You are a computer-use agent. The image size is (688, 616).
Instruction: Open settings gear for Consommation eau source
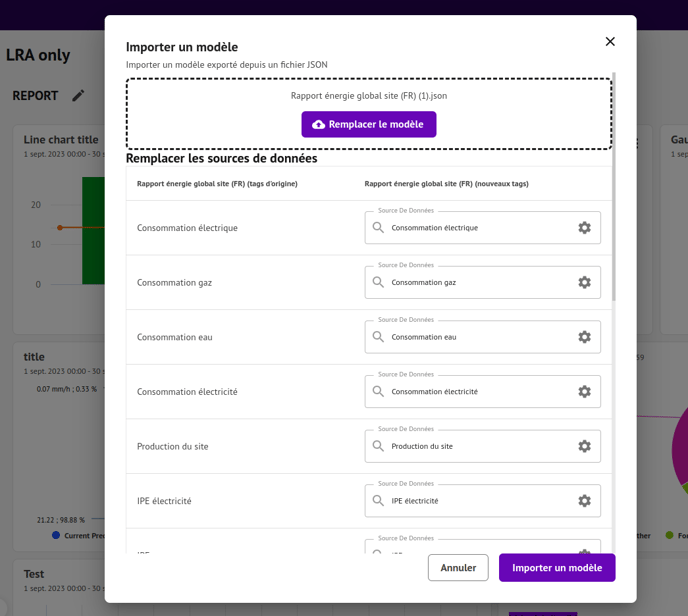coord(584,337)
